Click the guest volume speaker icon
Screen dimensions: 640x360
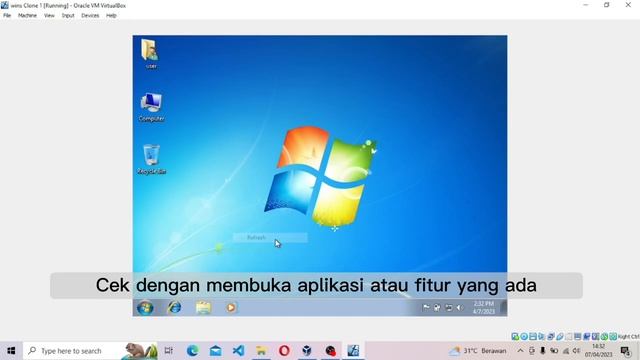pyautogui.click(x=460, y=307)
